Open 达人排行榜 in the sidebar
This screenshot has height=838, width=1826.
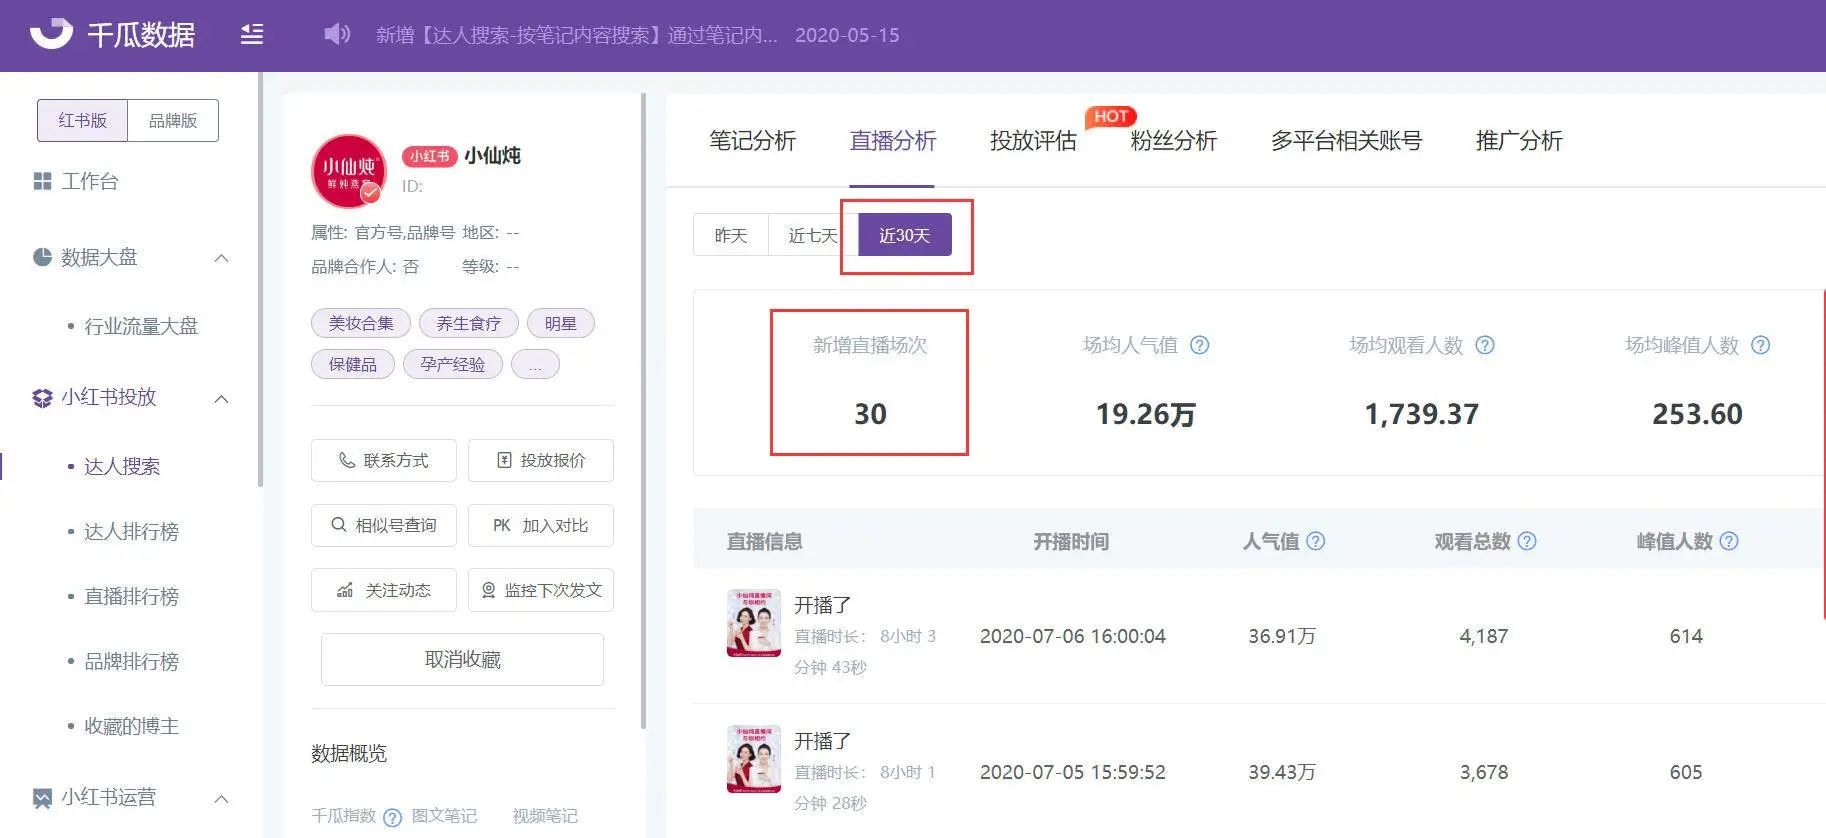click(131, 531)
